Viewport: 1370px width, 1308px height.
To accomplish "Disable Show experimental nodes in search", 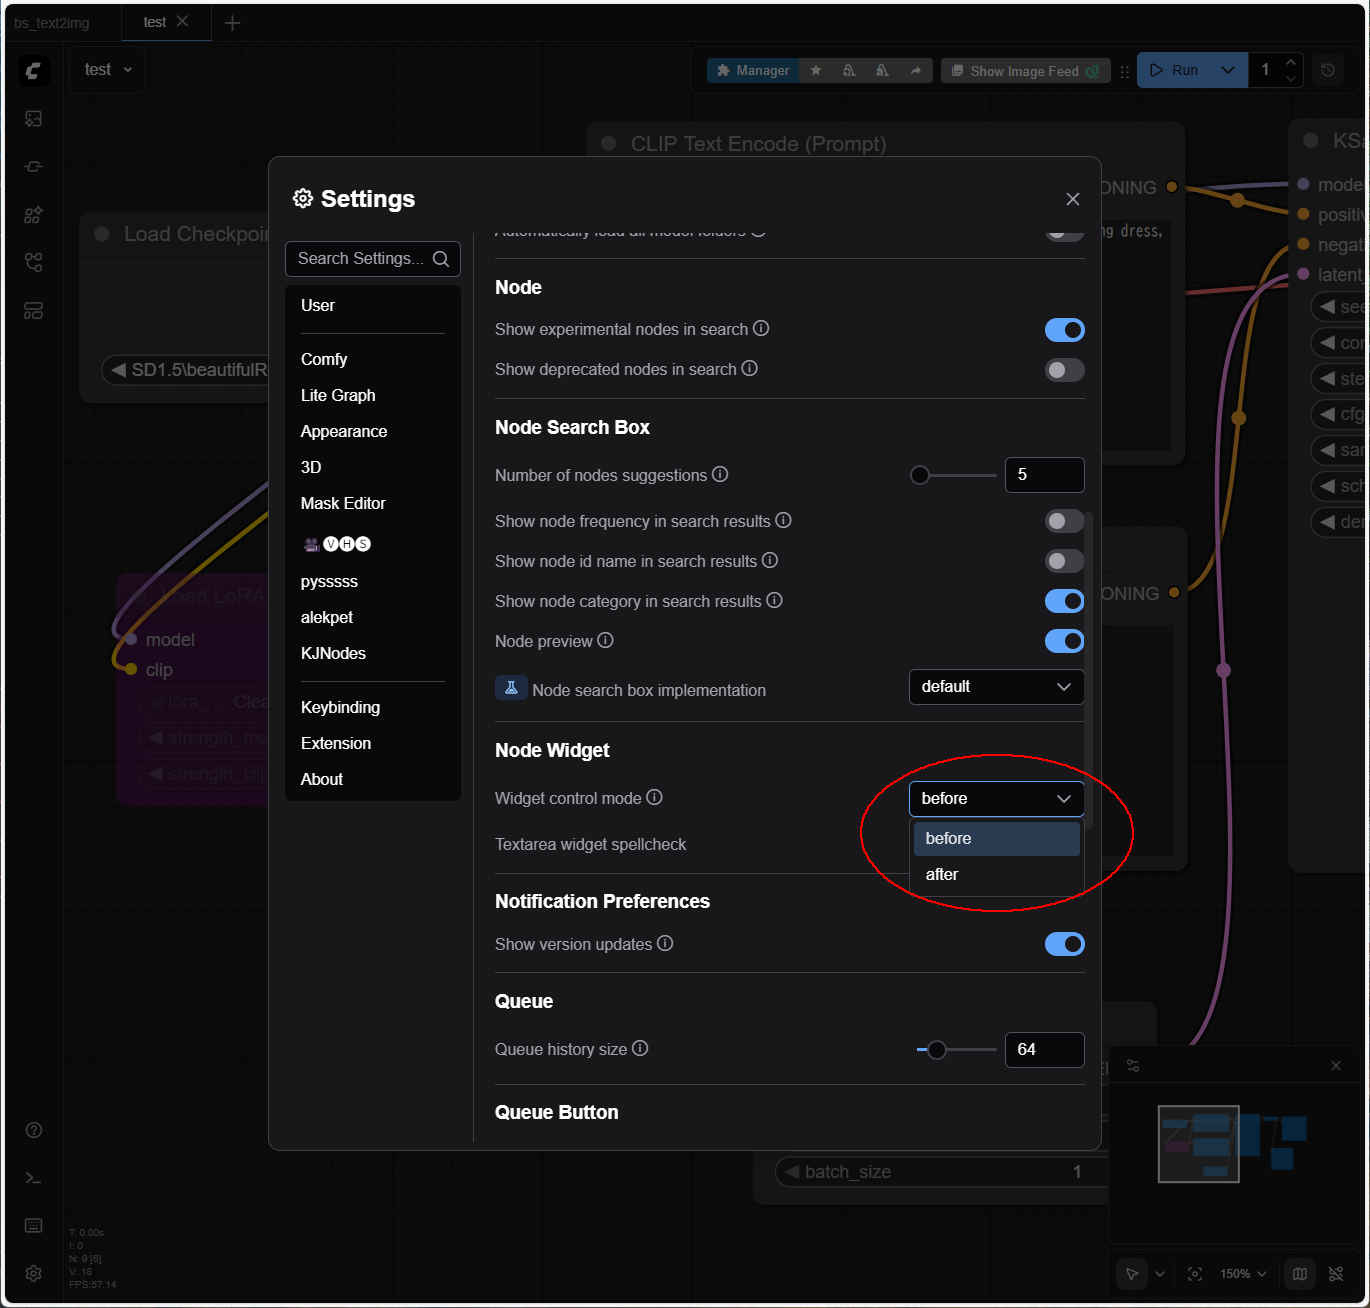I will click(x=1064, y=330).
